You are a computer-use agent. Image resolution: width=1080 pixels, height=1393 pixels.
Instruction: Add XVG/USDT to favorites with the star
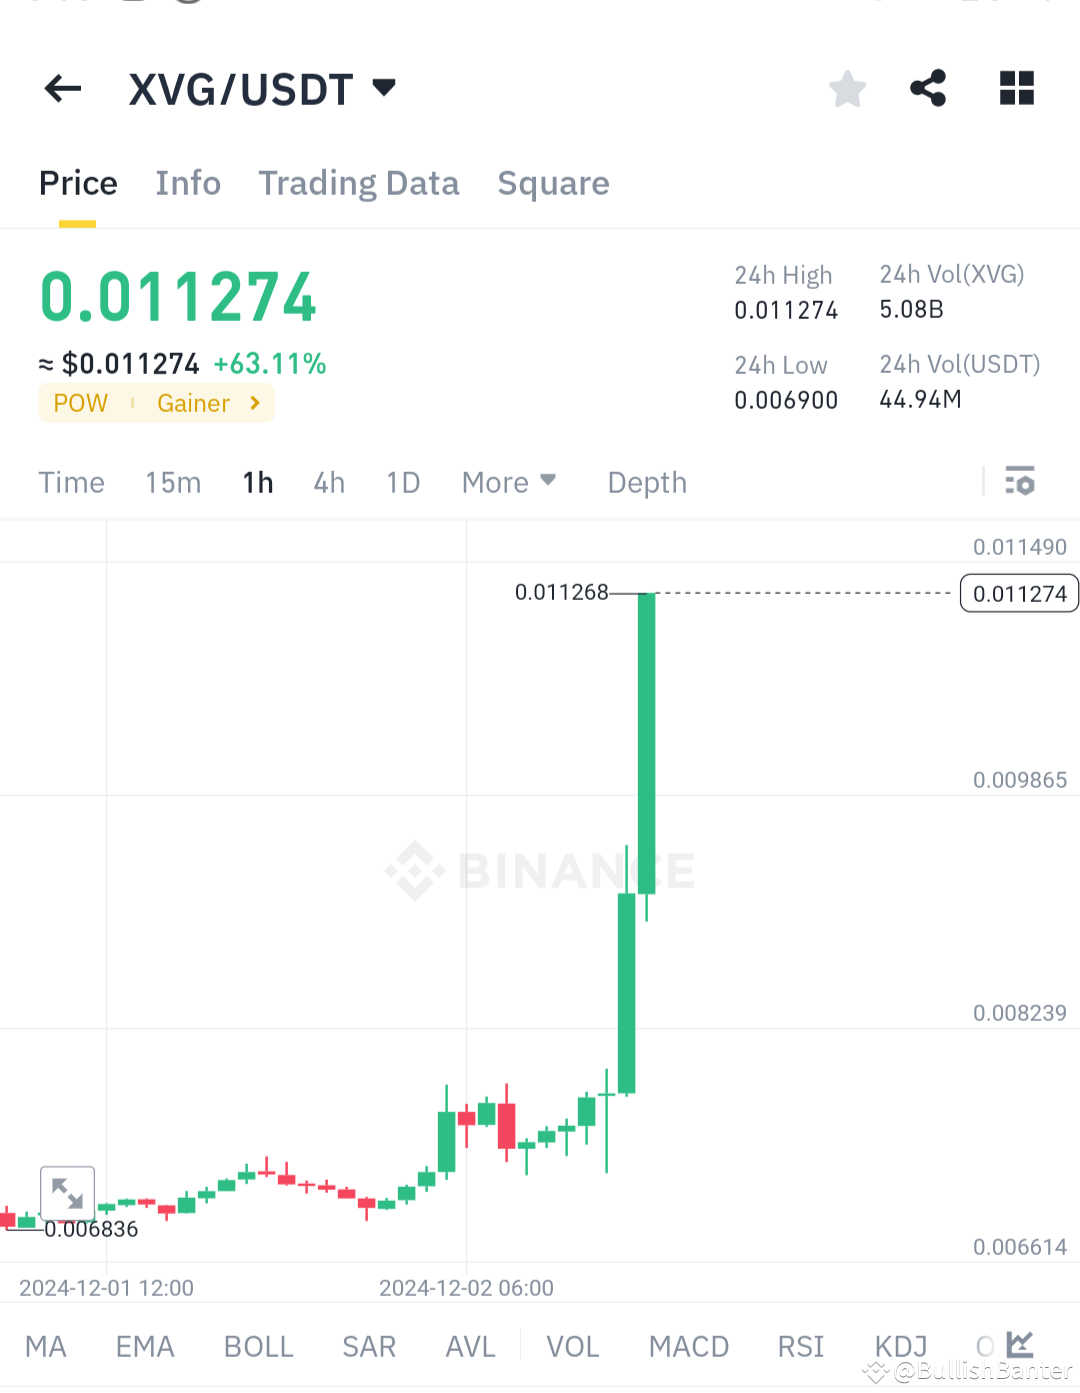pyautogui.click(x=847, y=88)
